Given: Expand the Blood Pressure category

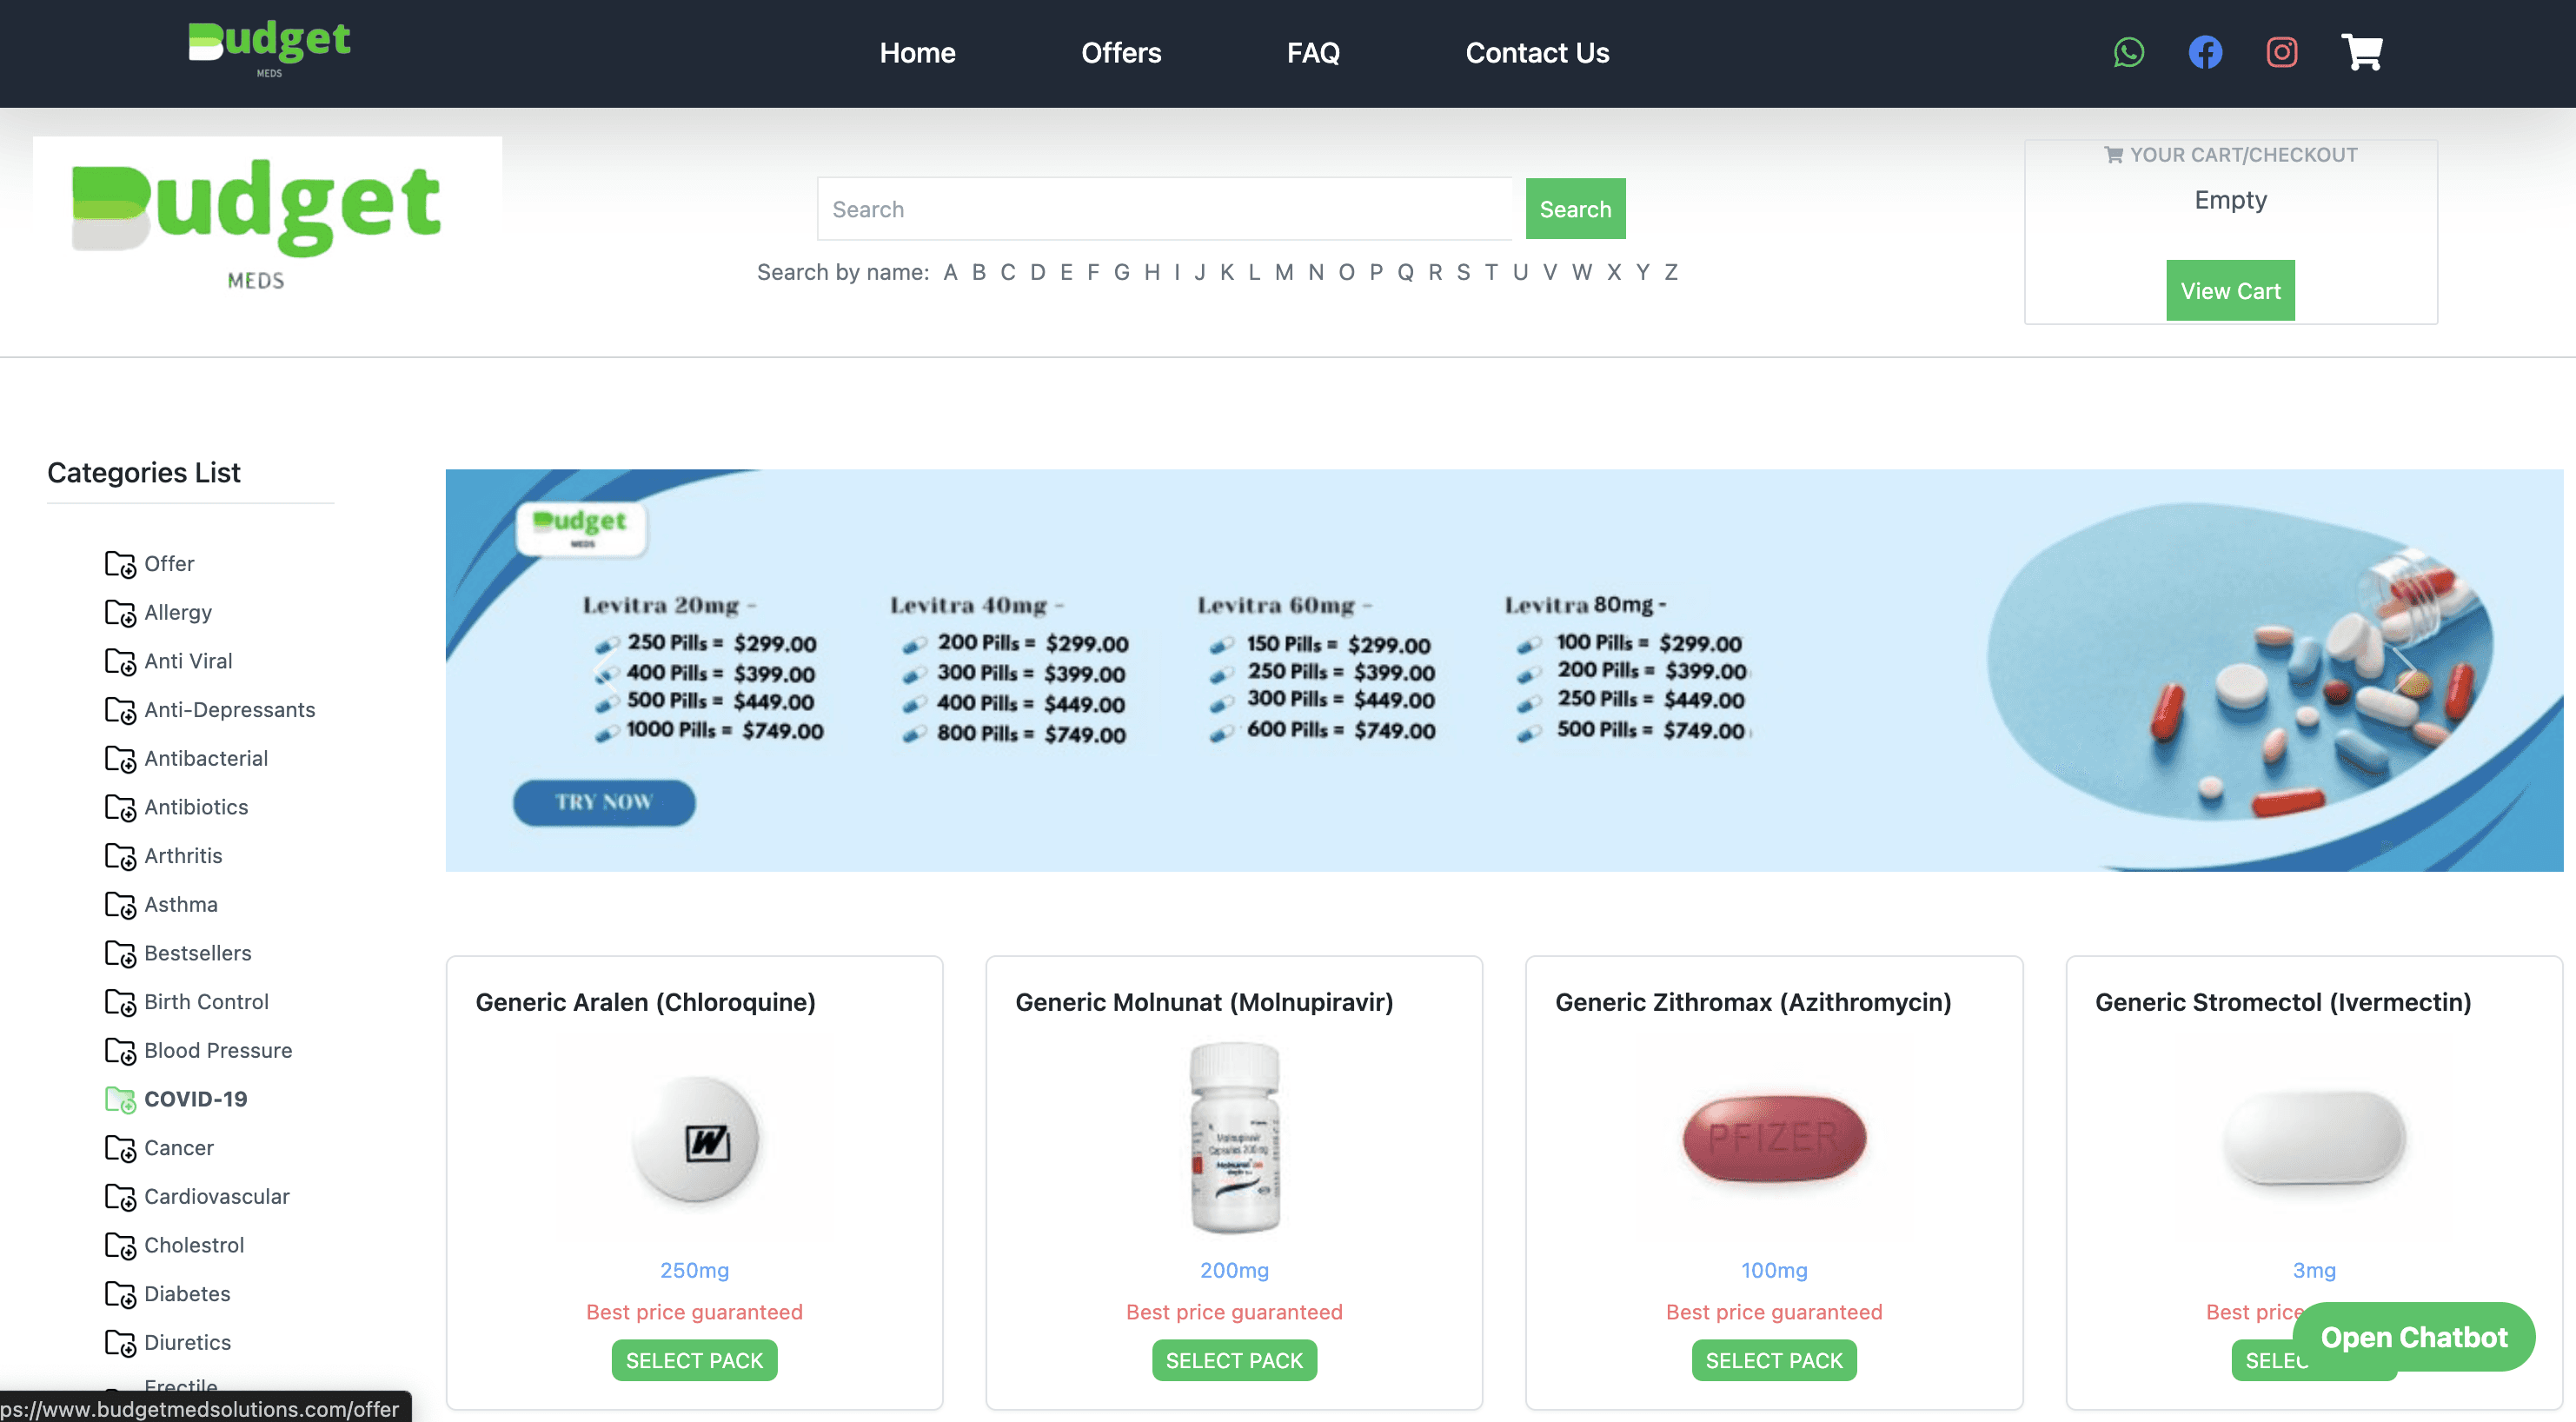Looking at the screenshot, I should pos(218,1050).
